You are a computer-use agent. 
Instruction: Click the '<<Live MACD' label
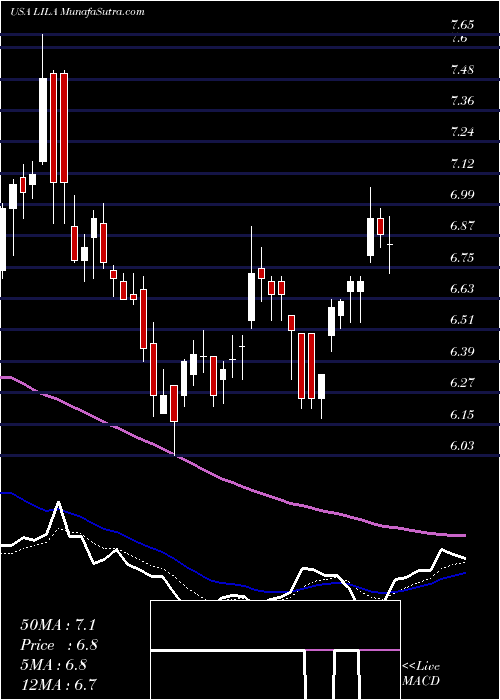click(x=421, y=674)
